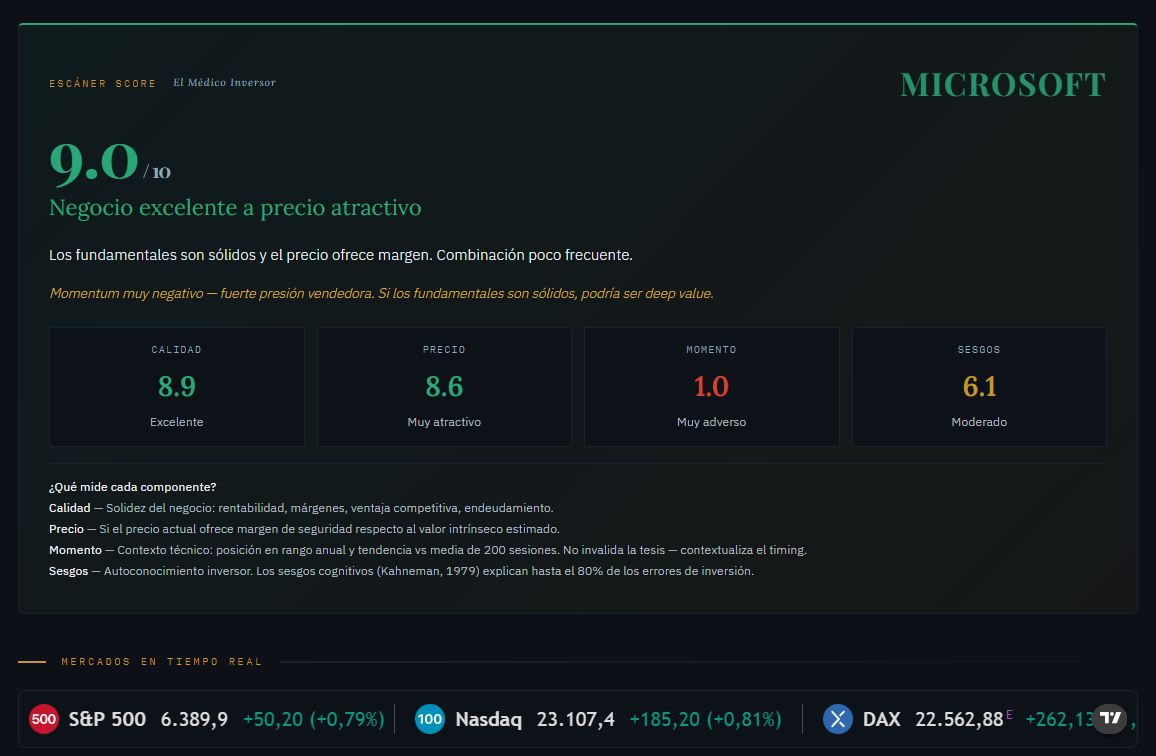Click the 'Calidad — Solidez del negocio' explanation line
Screen dimensions: 1156x756
(301, 508)
